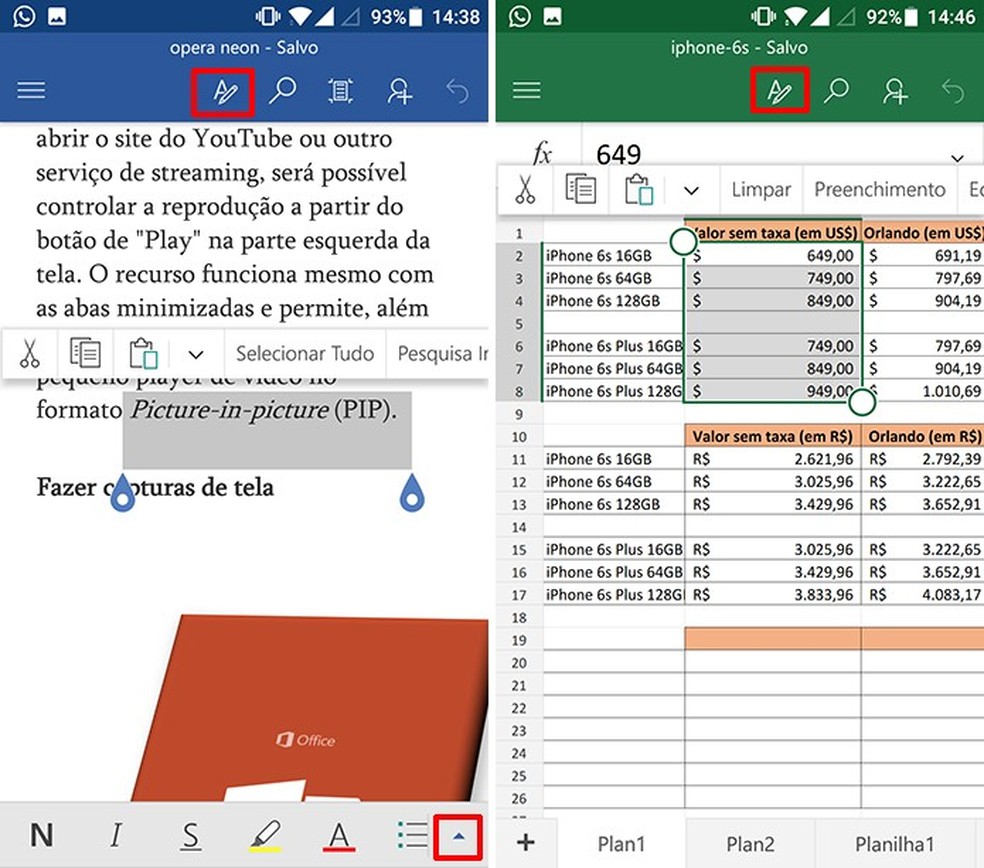The width and height of the screenshot is (984, 868).
Task: Click the Undo arrow in Excel's toolbar
Action: (952, 91)
